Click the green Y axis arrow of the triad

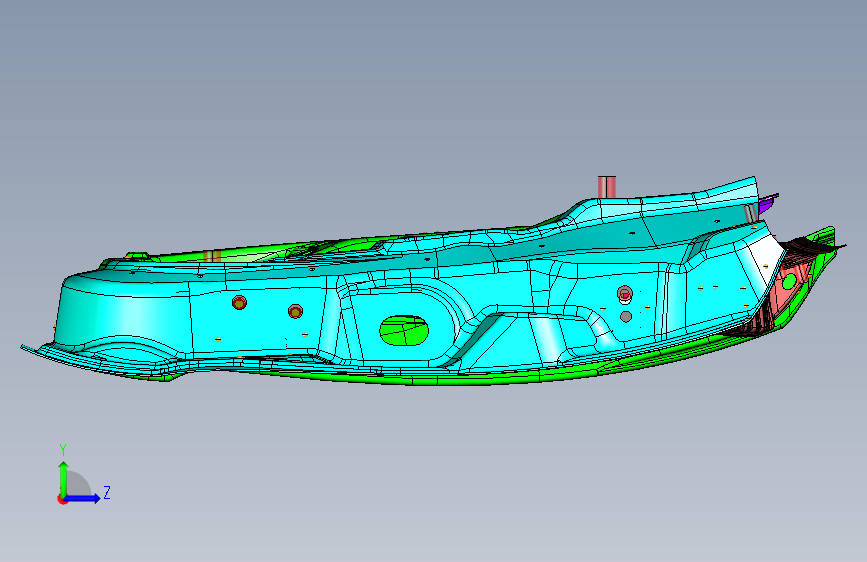[x=63, y=478]
